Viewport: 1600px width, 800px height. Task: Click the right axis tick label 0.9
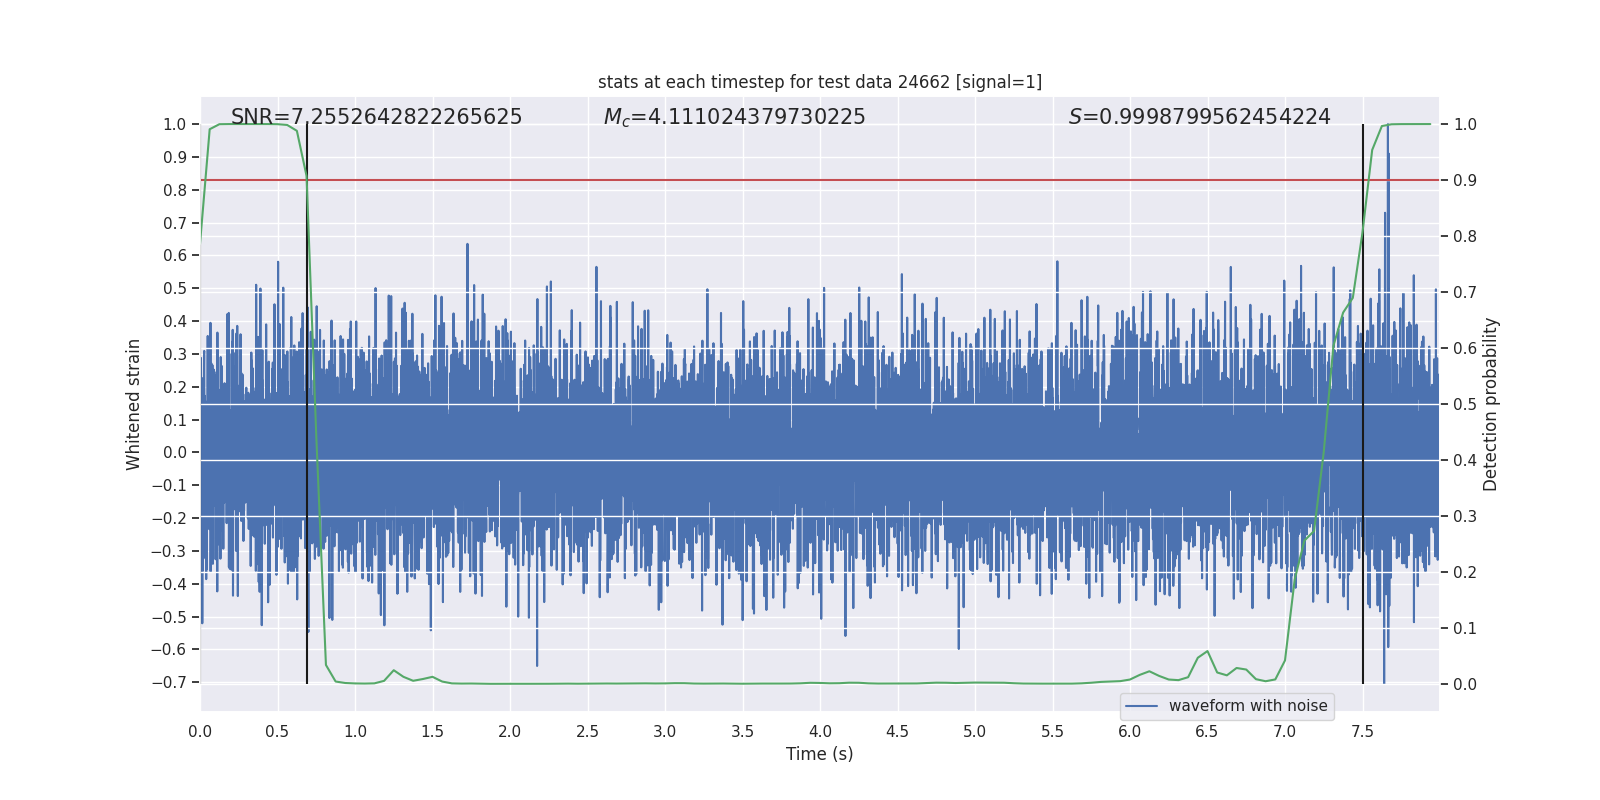coord(1465,181)
